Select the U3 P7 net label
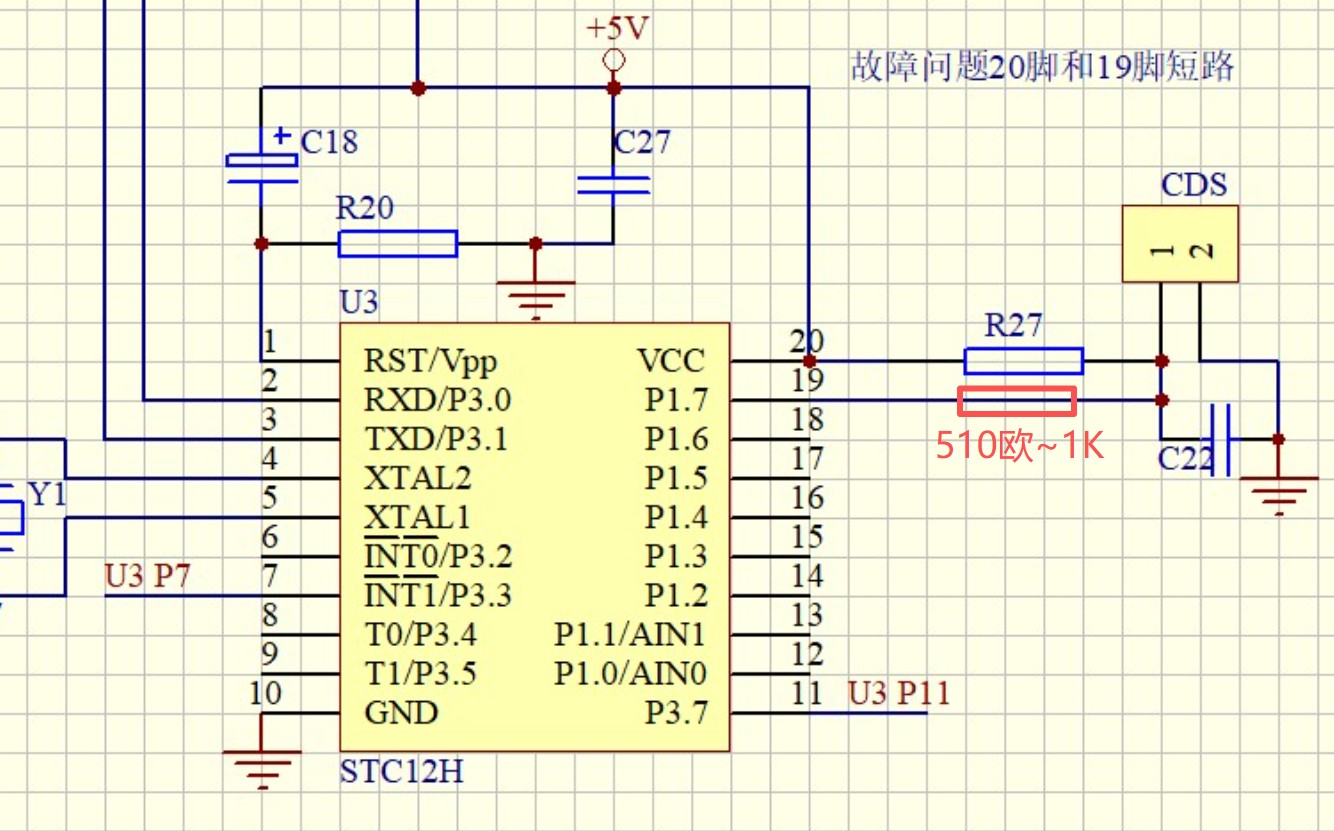Viewport: 1334px width, 831px height. click(x=147, y=577)
